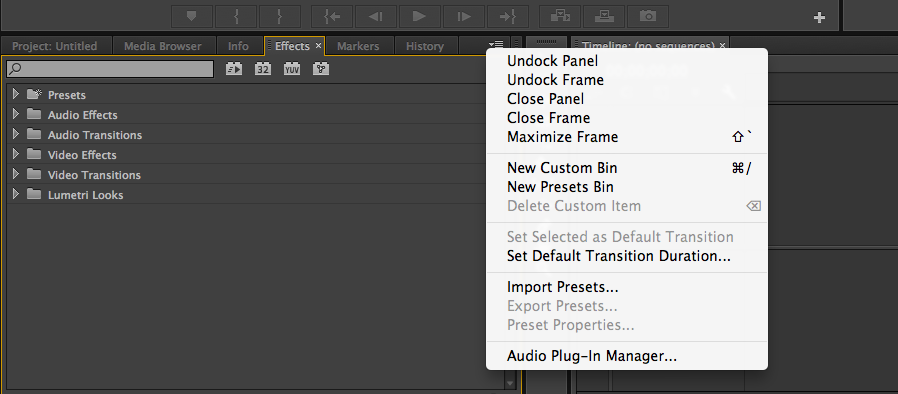Open the Effects panel flyout menu icon
898x394 pixels.
pos(496,44)
